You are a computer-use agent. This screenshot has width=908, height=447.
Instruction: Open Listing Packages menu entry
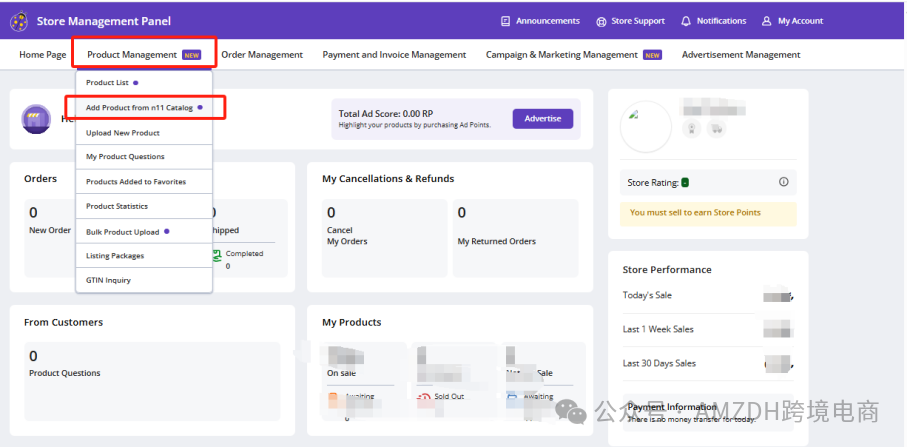[x=144, y=256]
